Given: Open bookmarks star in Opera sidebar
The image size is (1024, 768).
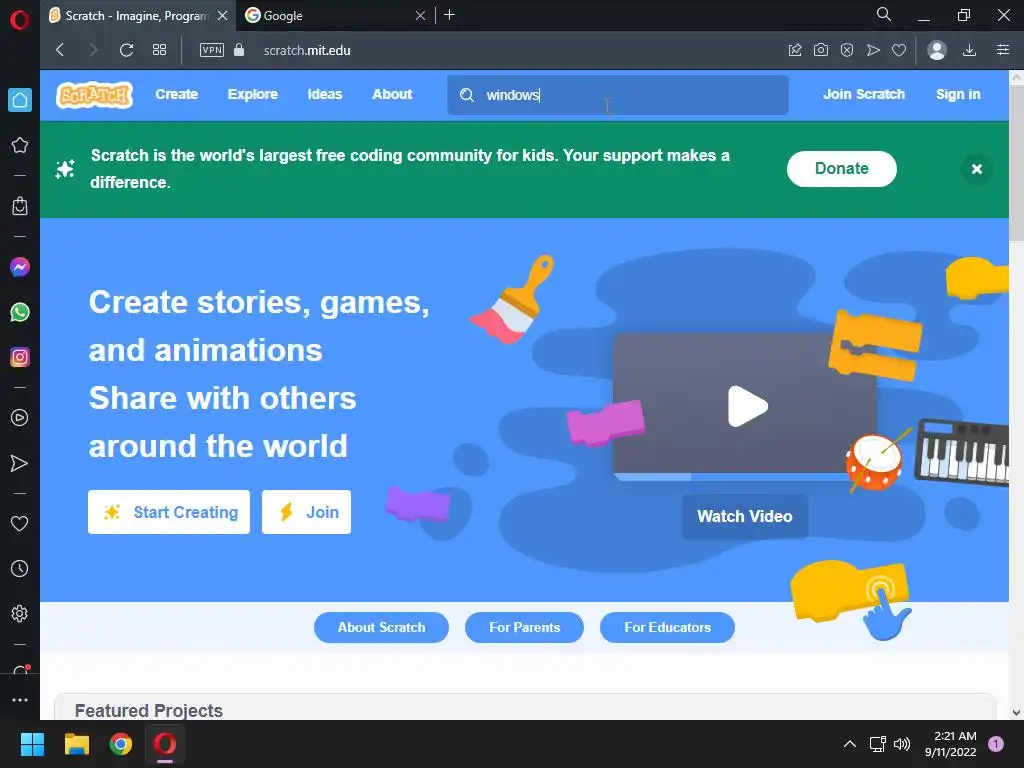Looking at the screenshot, I should (20, 145).
